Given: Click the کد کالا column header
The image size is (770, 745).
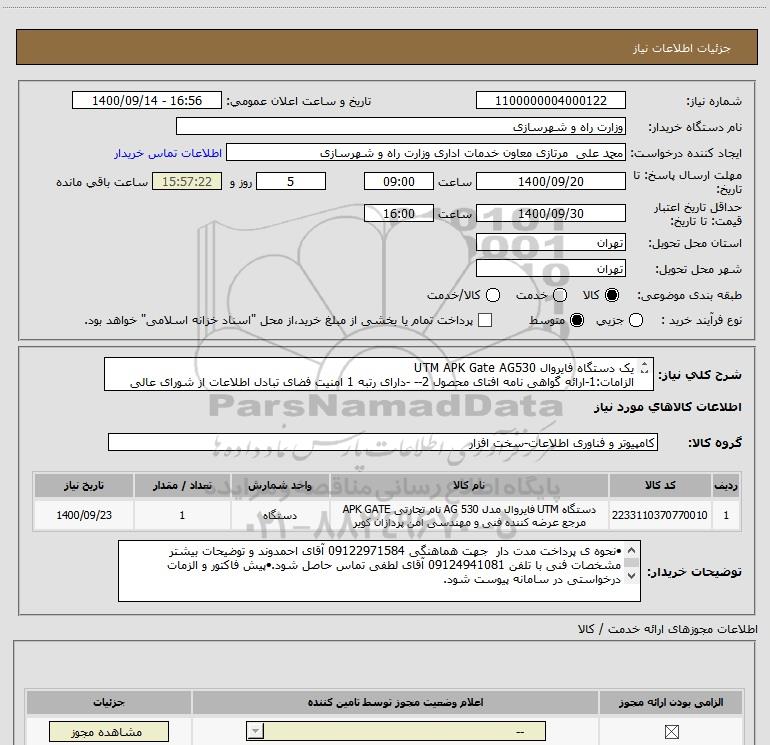Looking at the screenshot, I should pyautogui.click(x=660, y=486).
